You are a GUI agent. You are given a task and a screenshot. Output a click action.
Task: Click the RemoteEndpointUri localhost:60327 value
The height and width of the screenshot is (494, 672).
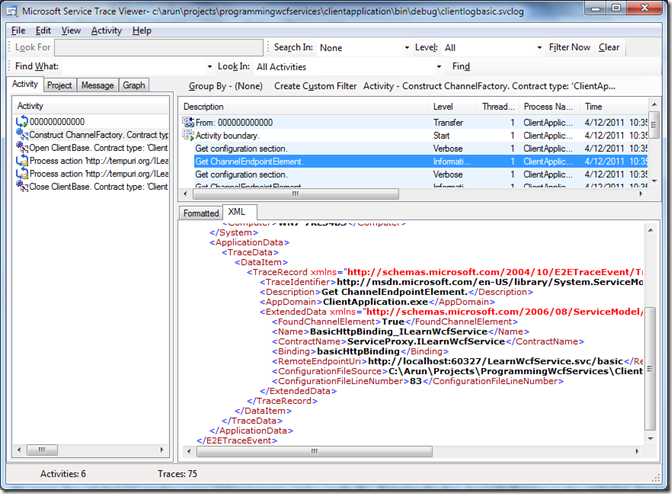coord(495,361)
